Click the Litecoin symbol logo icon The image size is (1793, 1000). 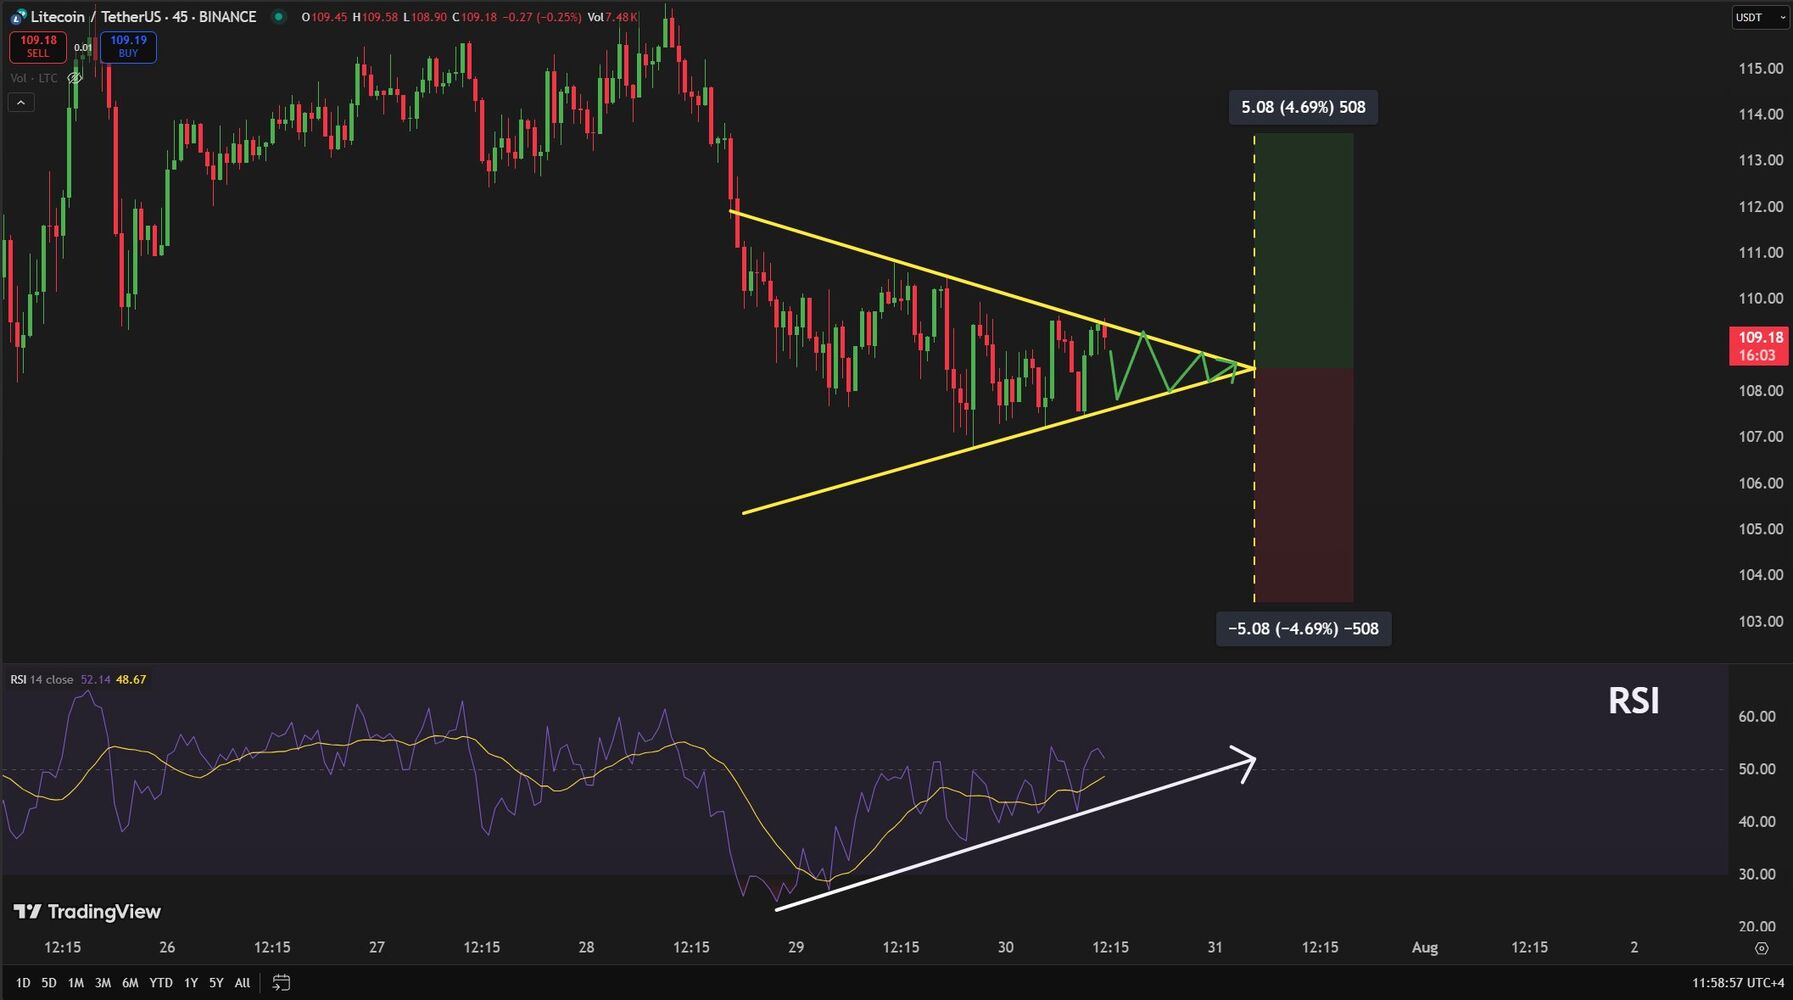point(18,17)
